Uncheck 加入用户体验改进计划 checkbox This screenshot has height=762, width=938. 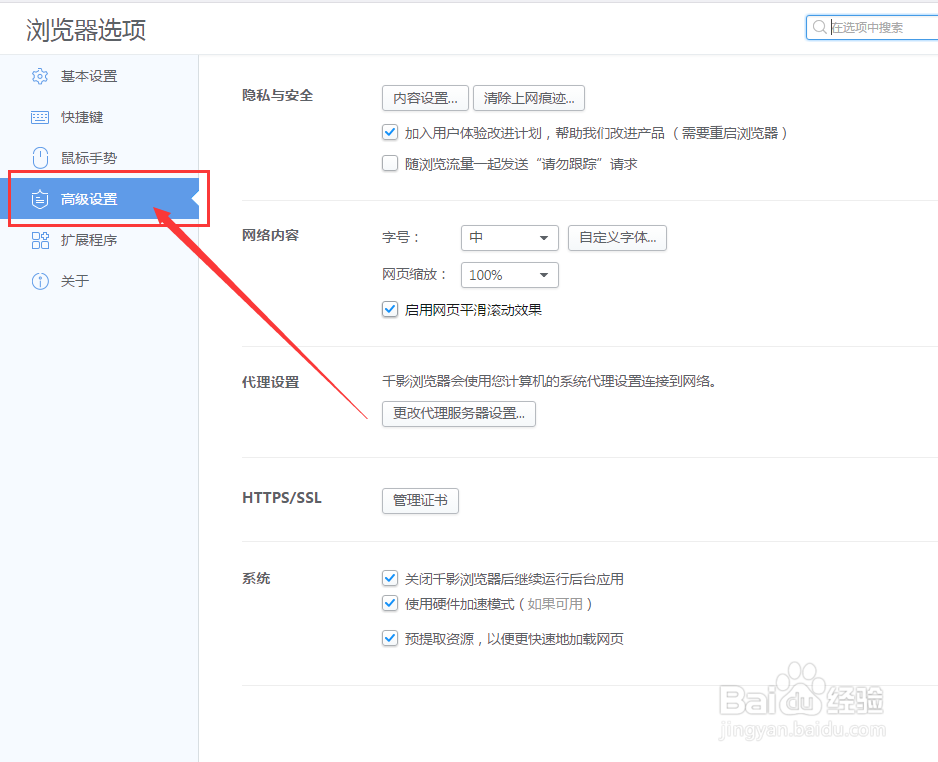pos(390,132)
